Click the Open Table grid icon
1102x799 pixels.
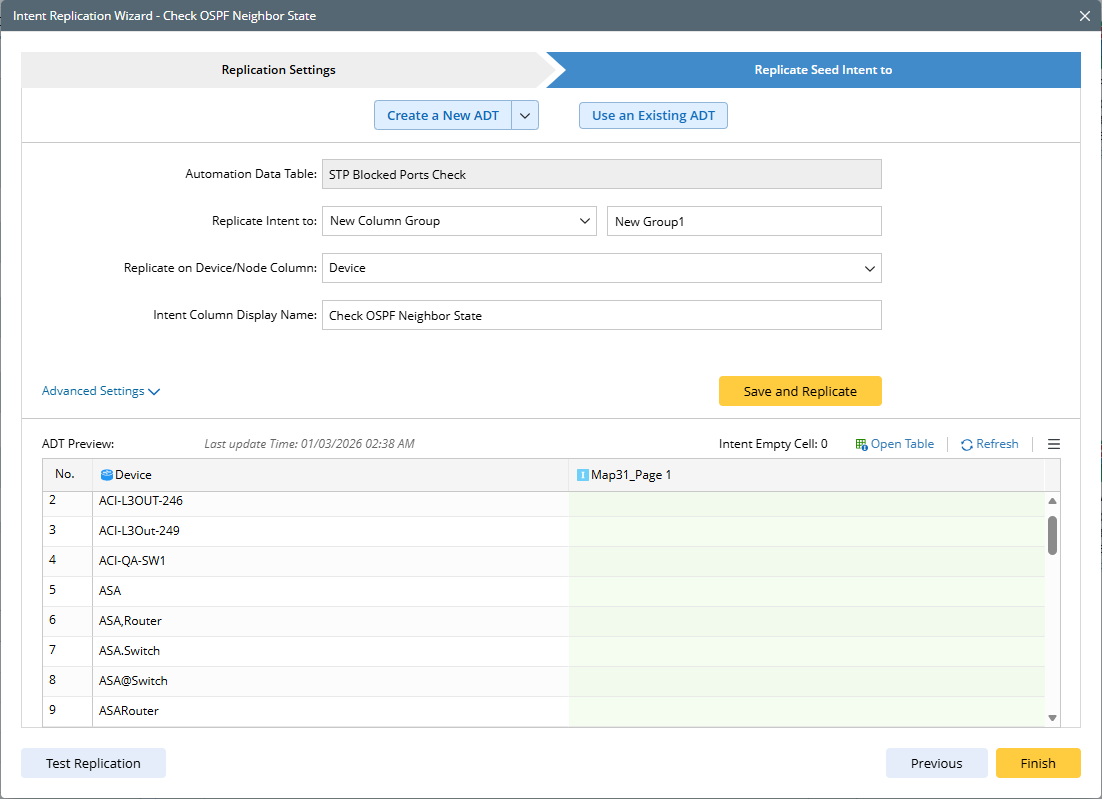tap(861, 444)
